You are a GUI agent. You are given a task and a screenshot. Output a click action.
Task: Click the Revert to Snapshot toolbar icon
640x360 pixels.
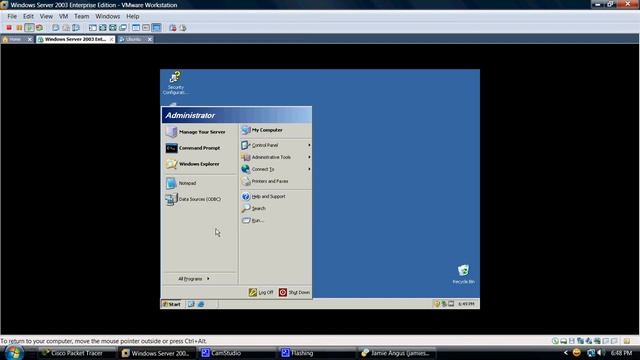point(66,28)
